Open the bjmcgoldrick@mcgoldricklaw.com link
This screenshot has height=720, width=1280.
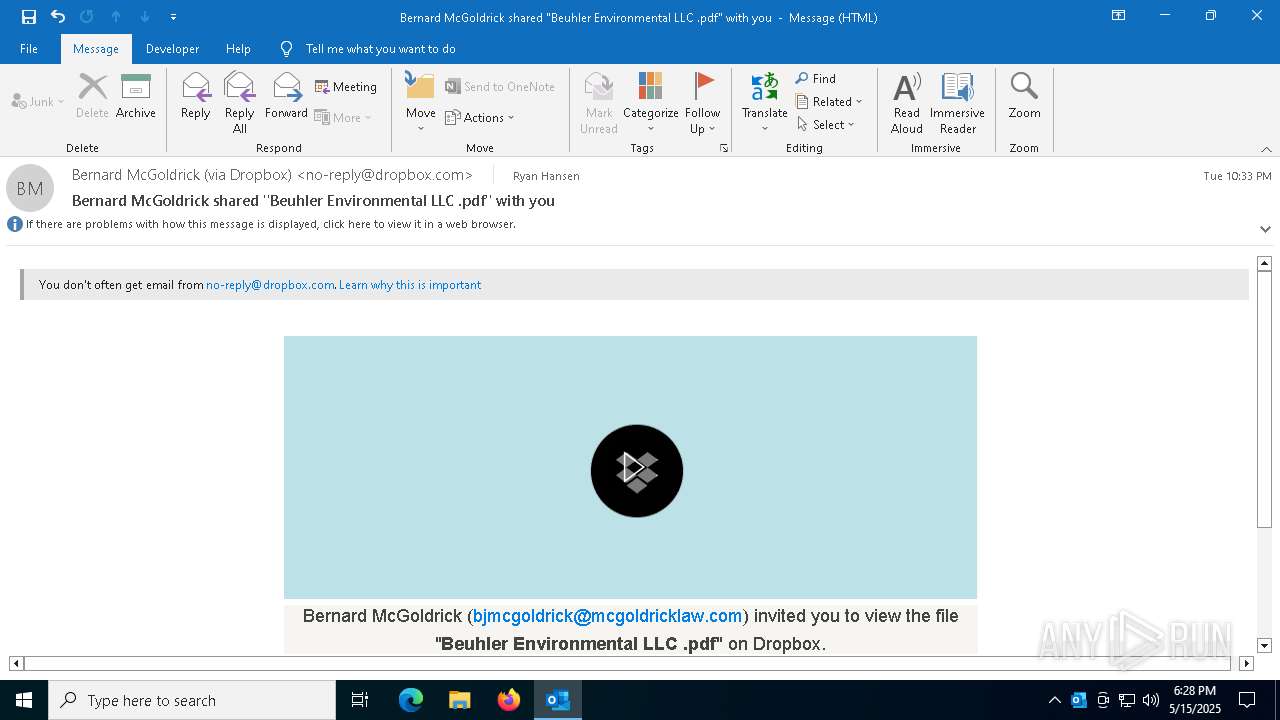[607, 616]
